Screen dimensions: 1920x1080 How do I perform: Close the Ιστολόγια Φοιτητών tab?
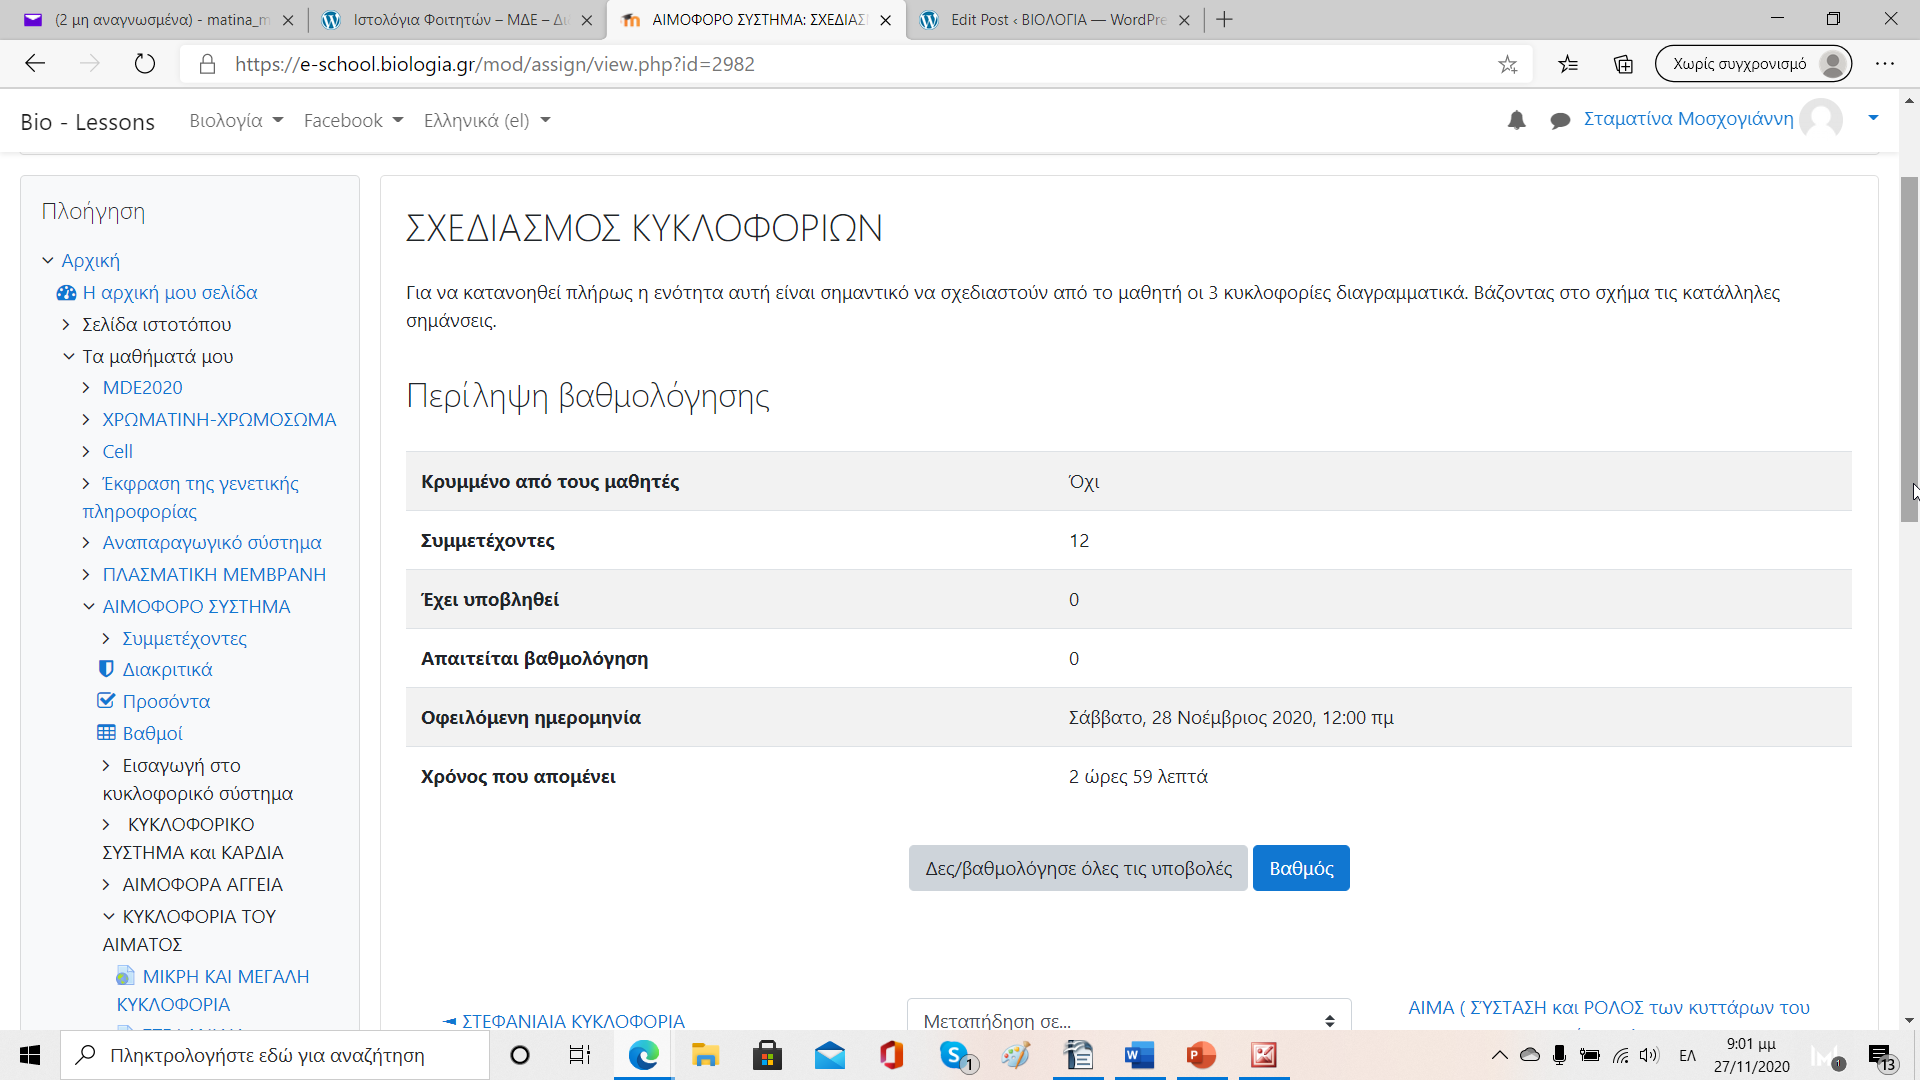point(587,20)
